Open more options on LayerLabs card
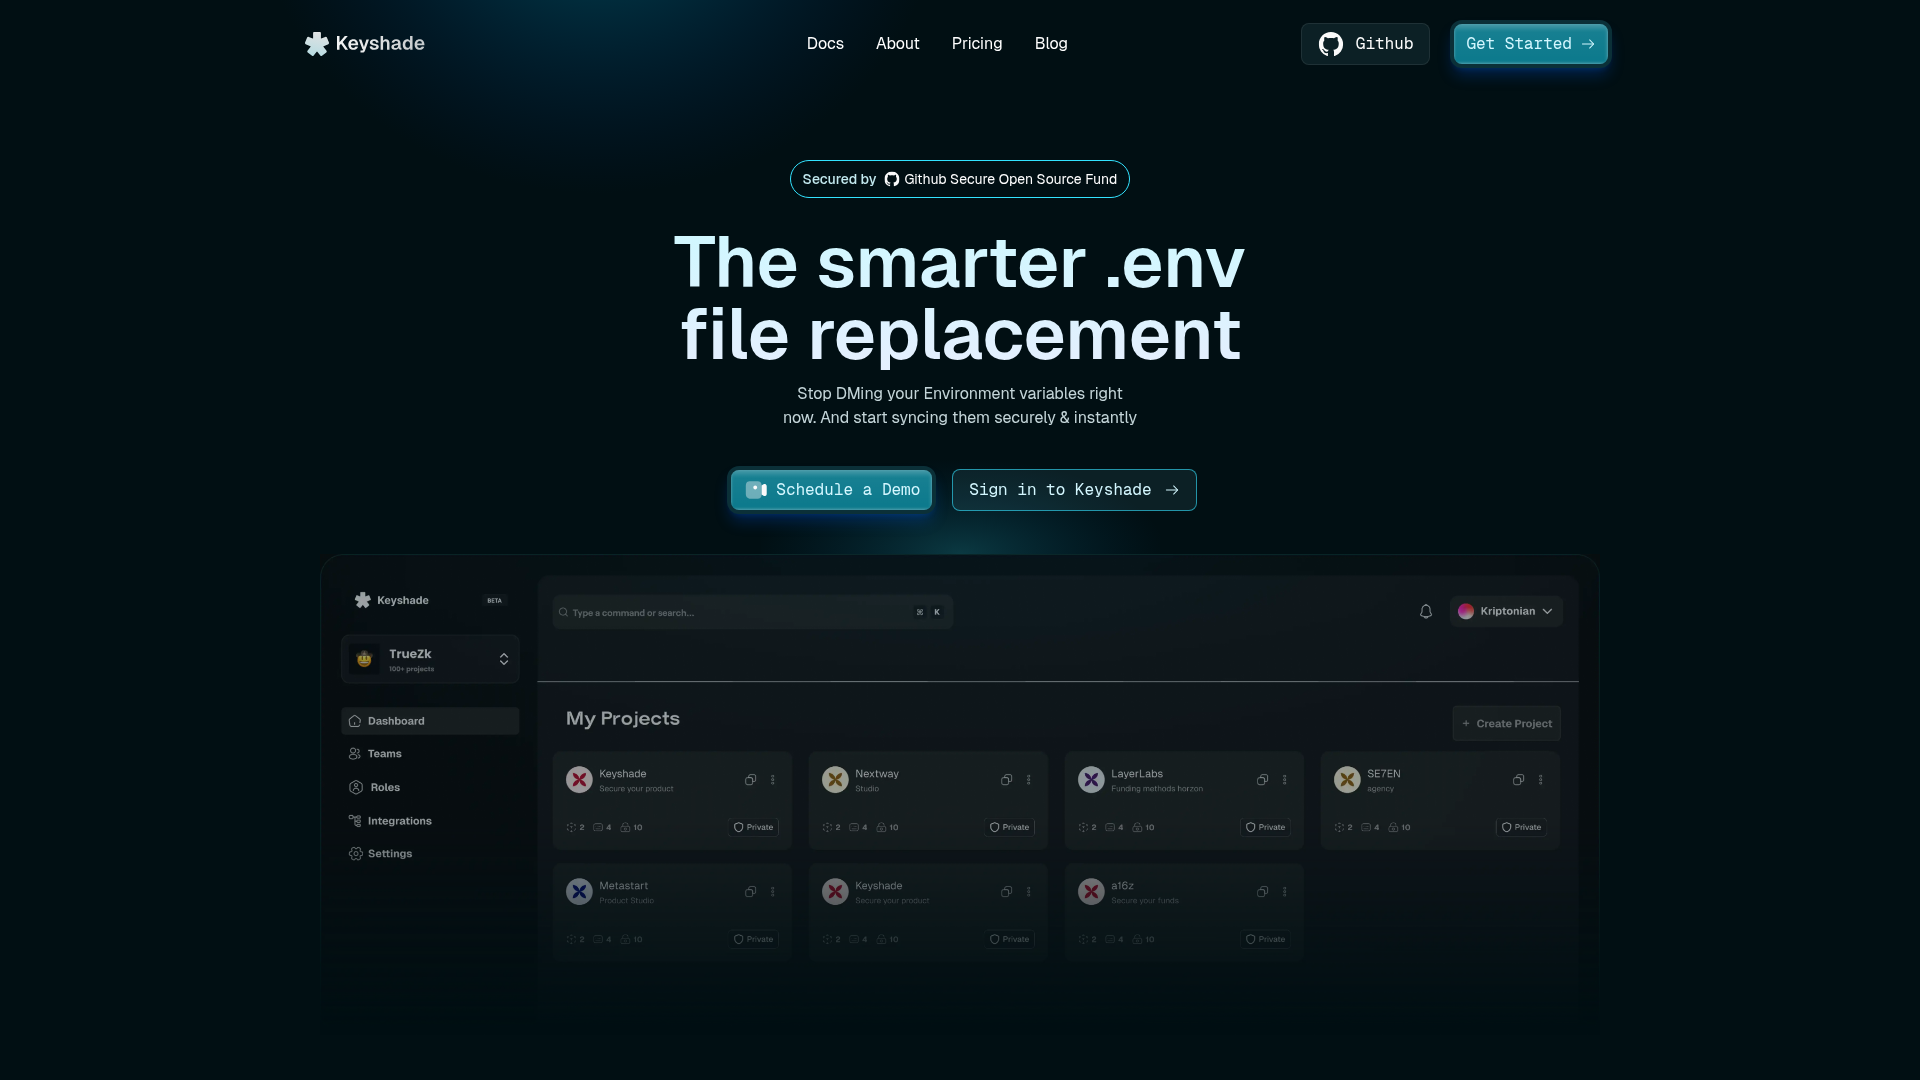This screenshot has height=1080, width=1920. 1284,780
